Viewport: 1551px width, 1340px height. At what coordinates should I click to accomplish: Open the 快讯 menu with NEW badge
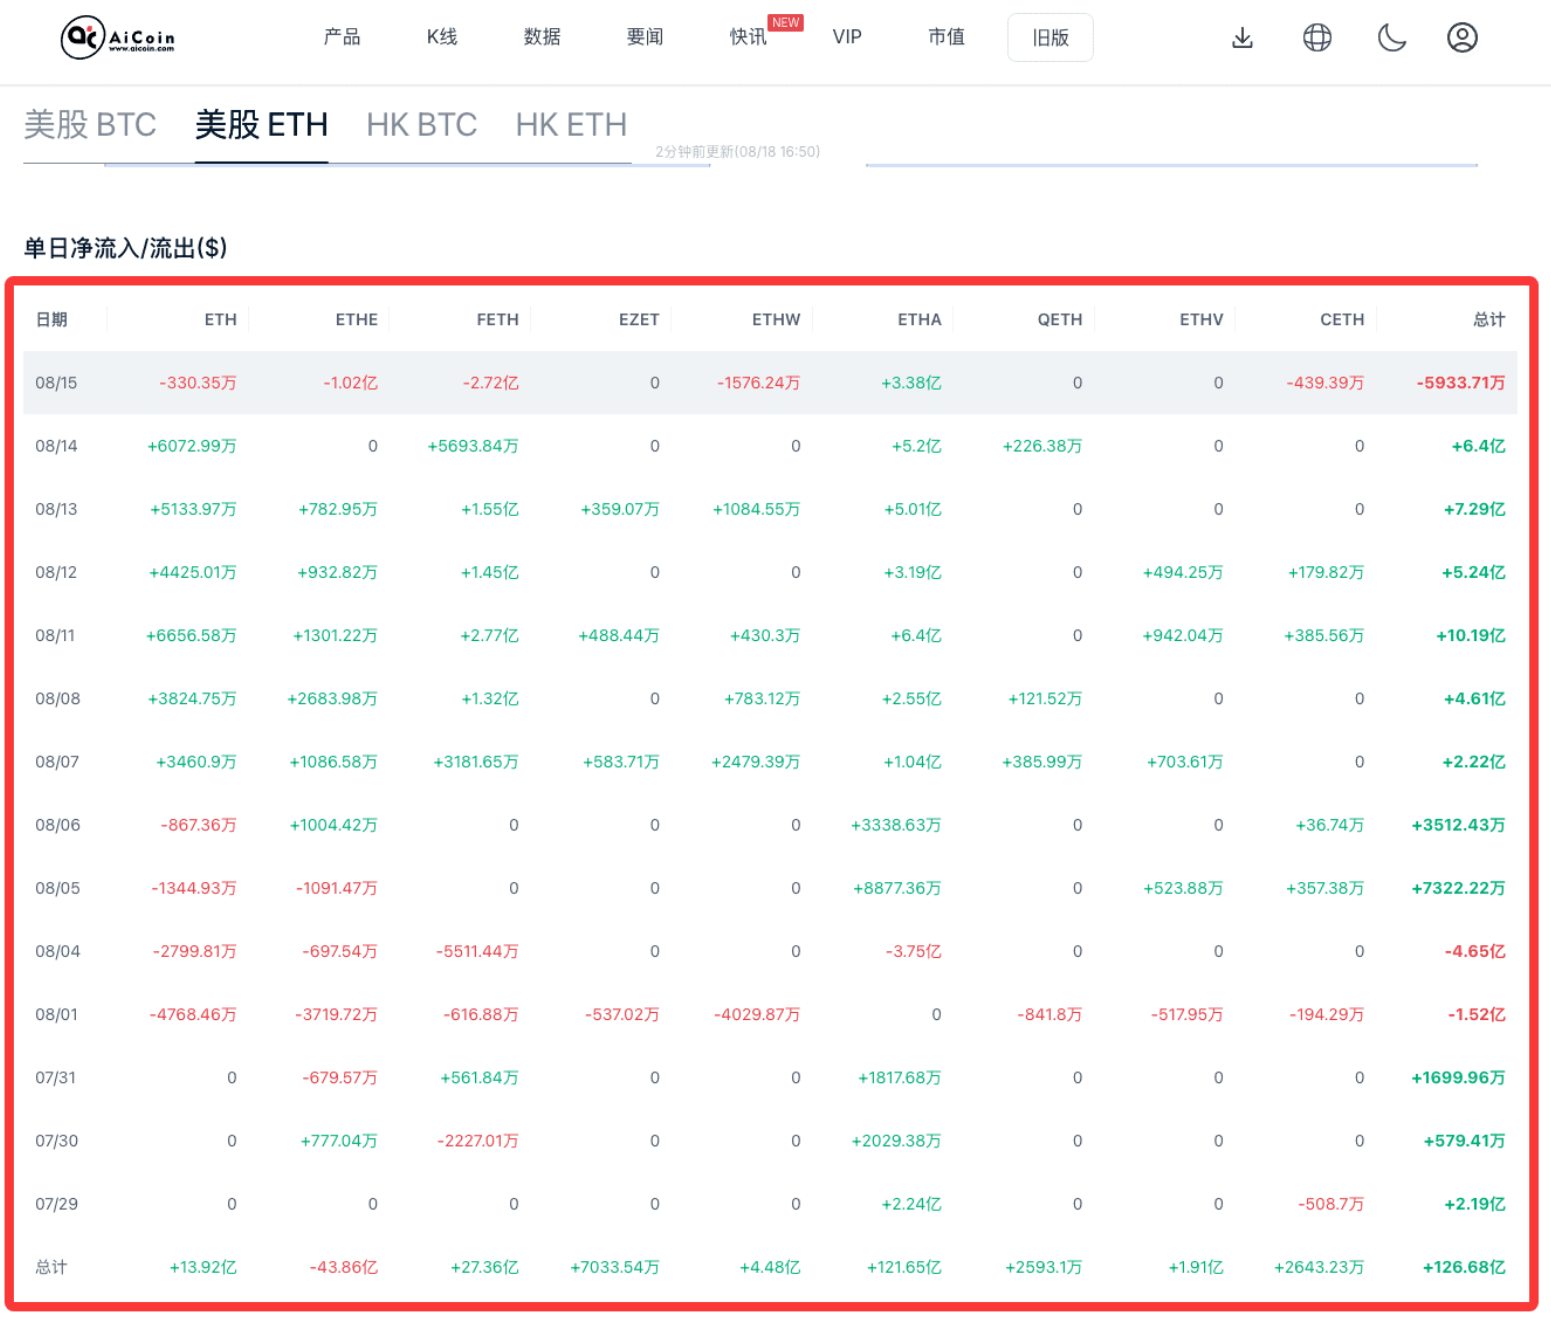coord(748,37)
